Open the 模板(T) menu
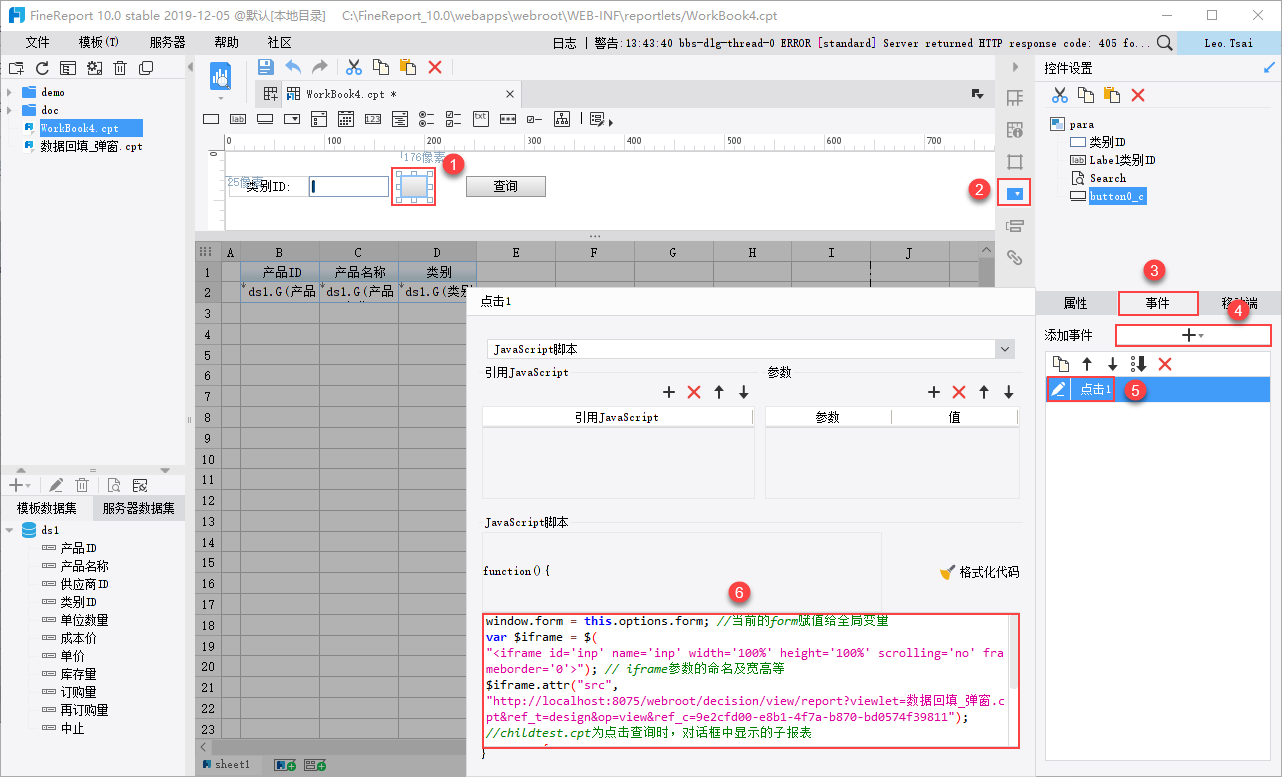1282x777 pixels. [99, 43]
